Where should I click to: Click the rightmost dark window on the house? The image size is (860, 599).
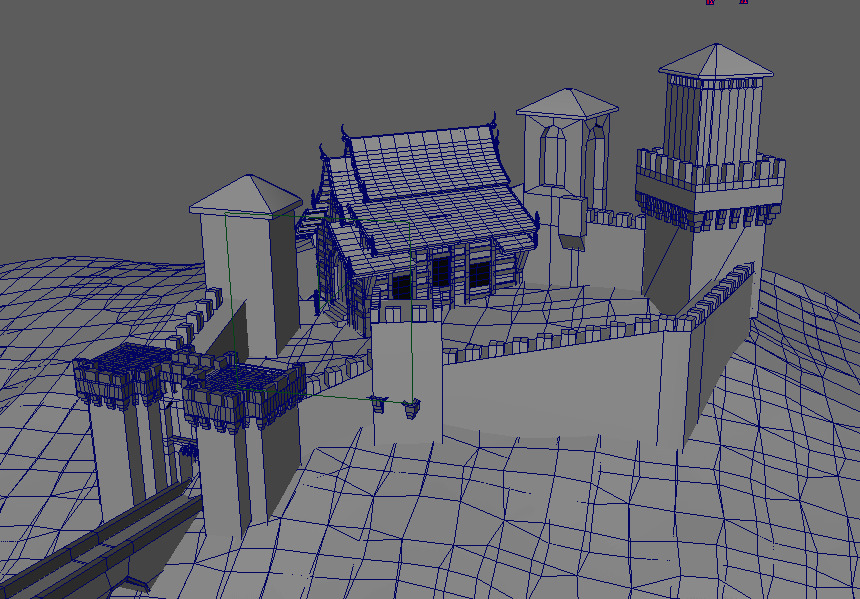(x=480, y=274)
